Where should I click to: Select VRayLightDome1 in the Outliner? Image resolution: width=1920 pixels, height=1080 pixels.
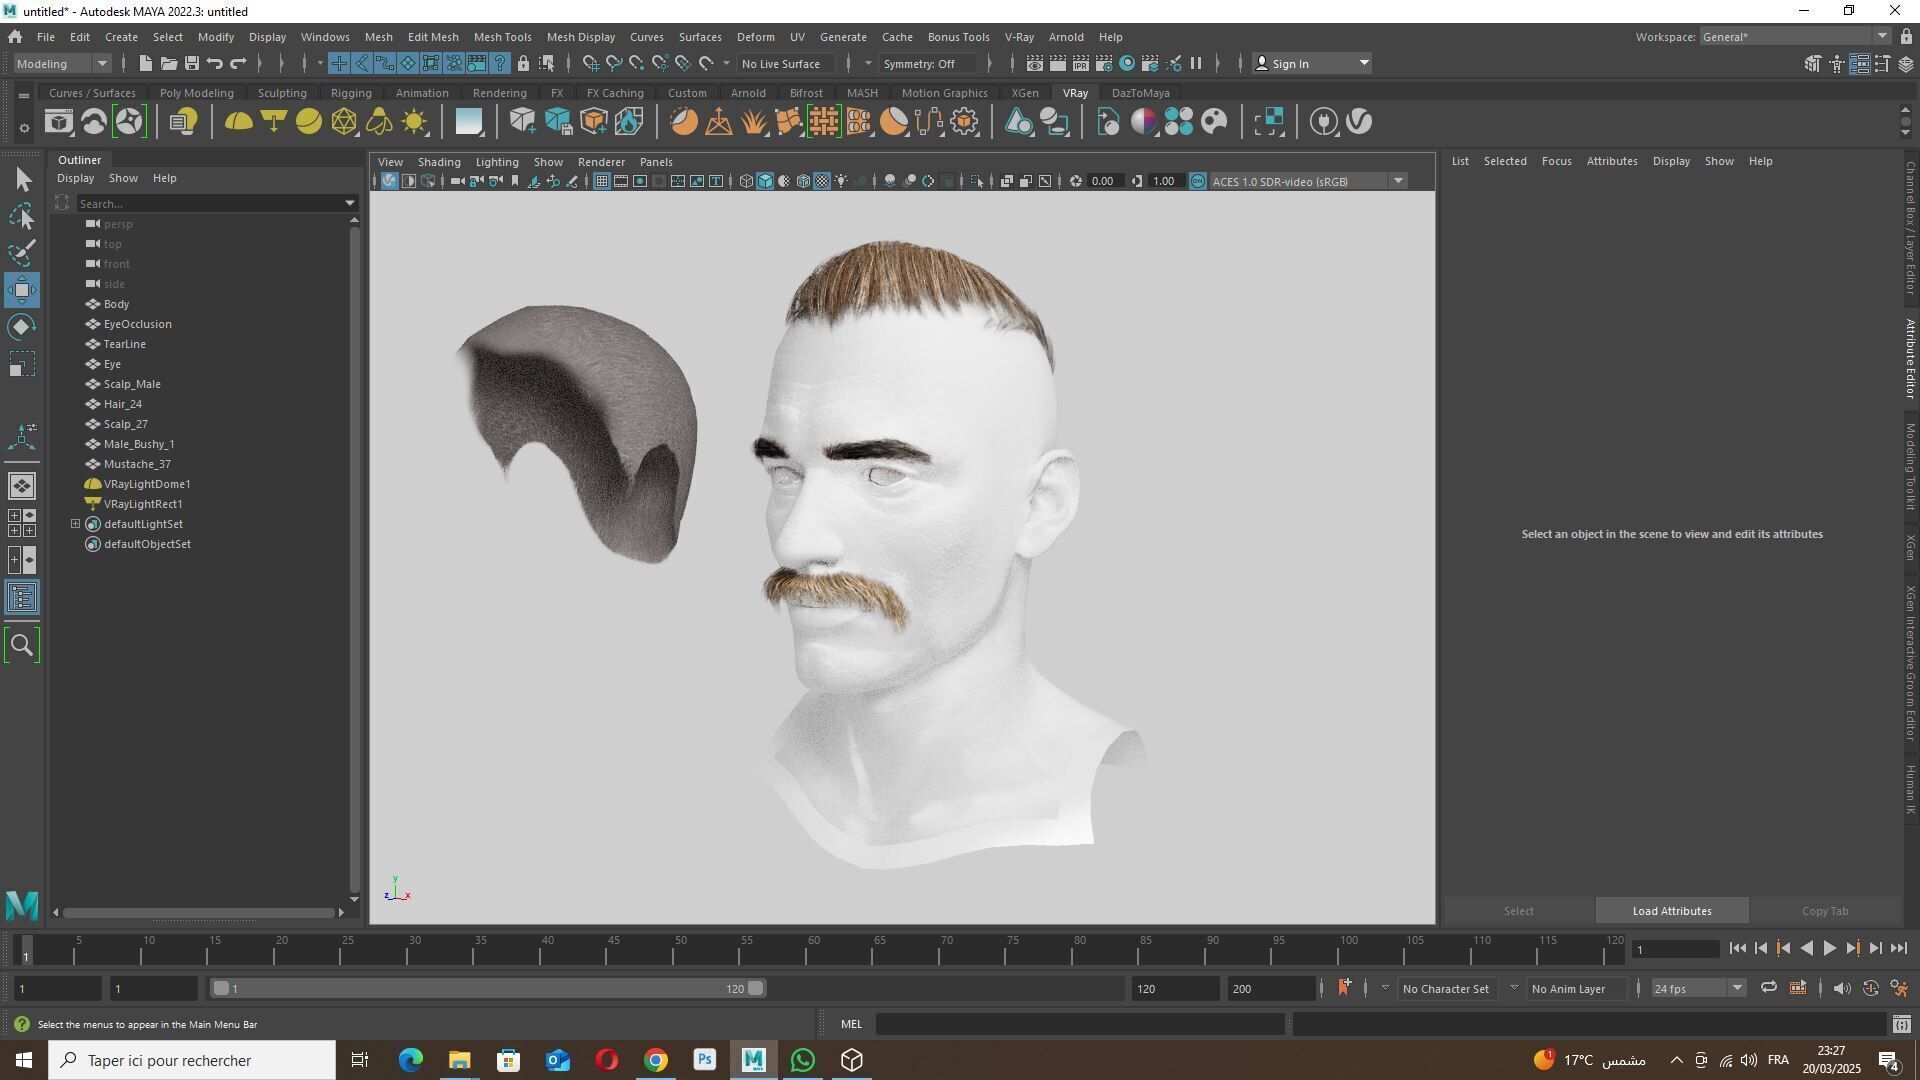pyautogui.click(x=146, y=484)
